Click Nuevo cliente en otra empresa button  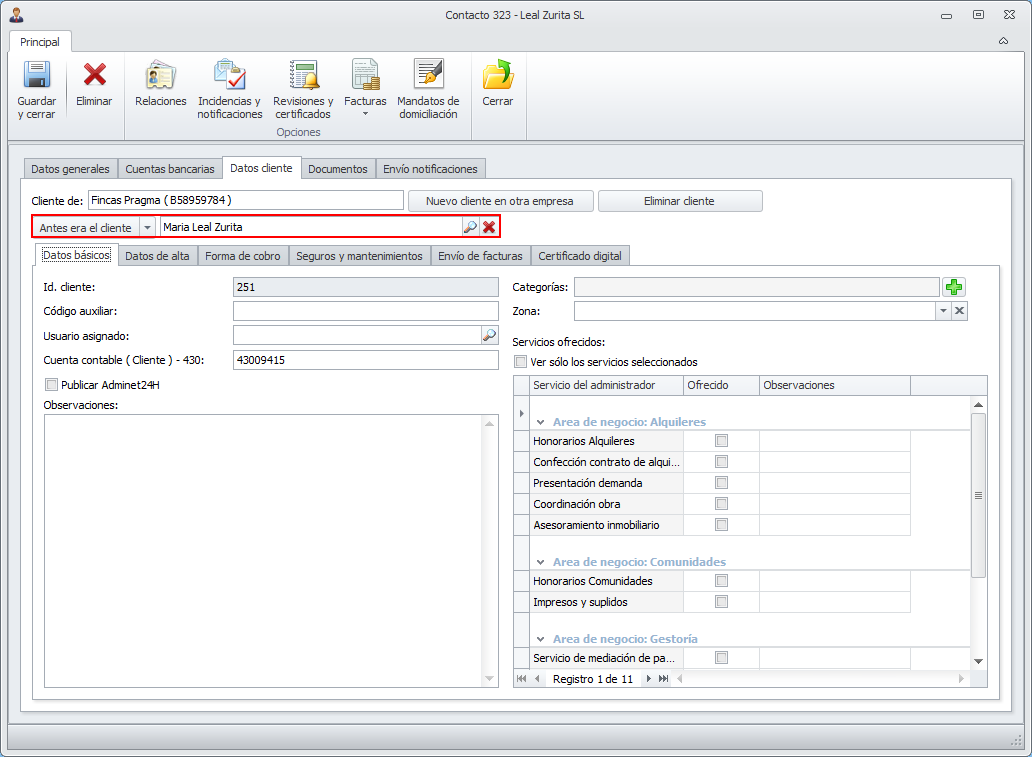coord(500,201)
